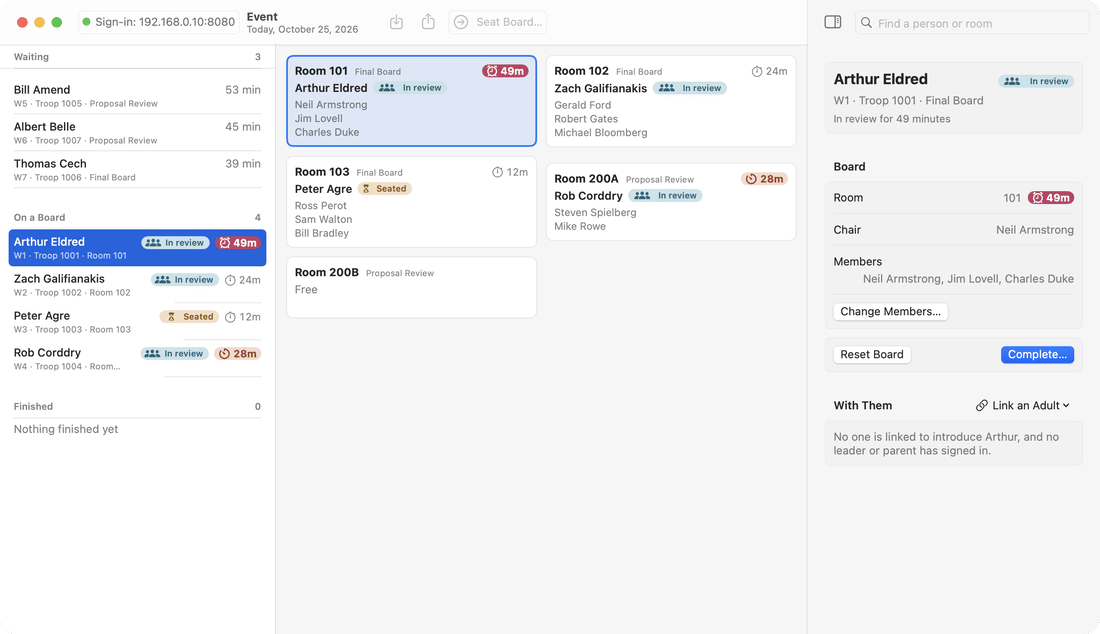Click the In review badge in Arthur Eldred sidebar row
Screen dimensions: 1100x634
175,243
